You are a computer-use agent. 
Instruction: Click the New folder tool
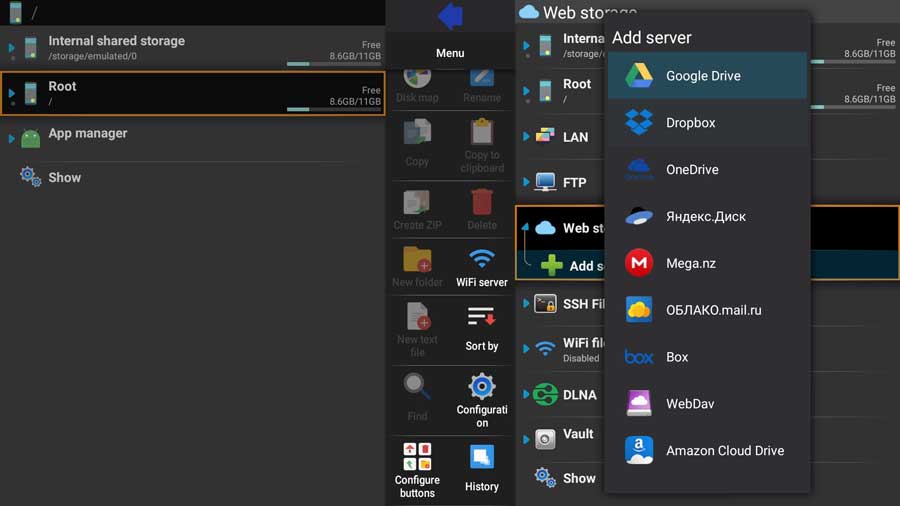417,267
